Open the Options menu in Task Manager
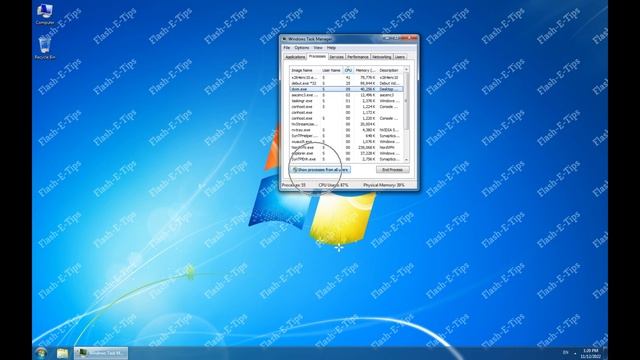The width and height of the screenshot is (640, 360). [x=302, y=48]
